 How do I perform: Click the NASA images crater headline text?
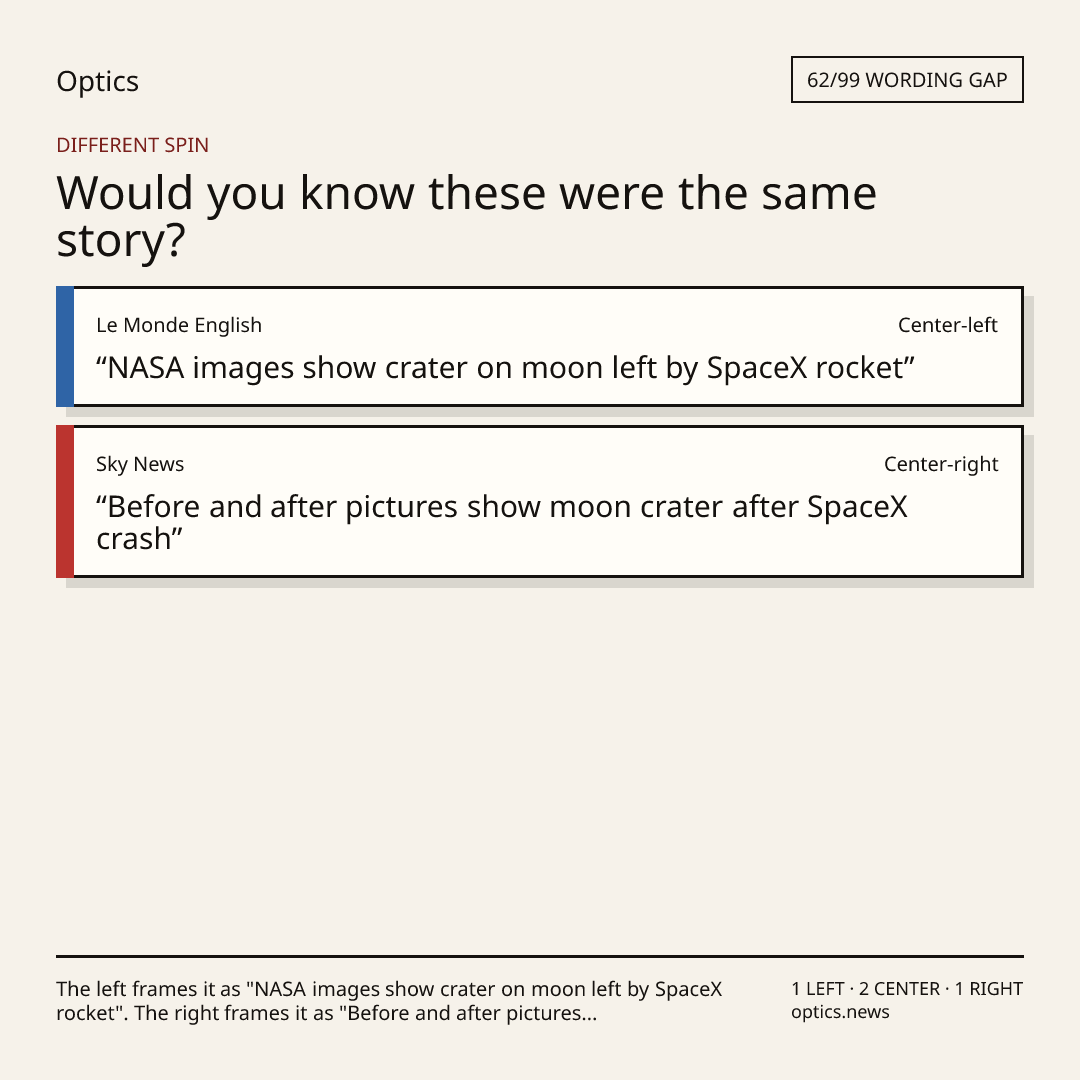tap(506, 368)
